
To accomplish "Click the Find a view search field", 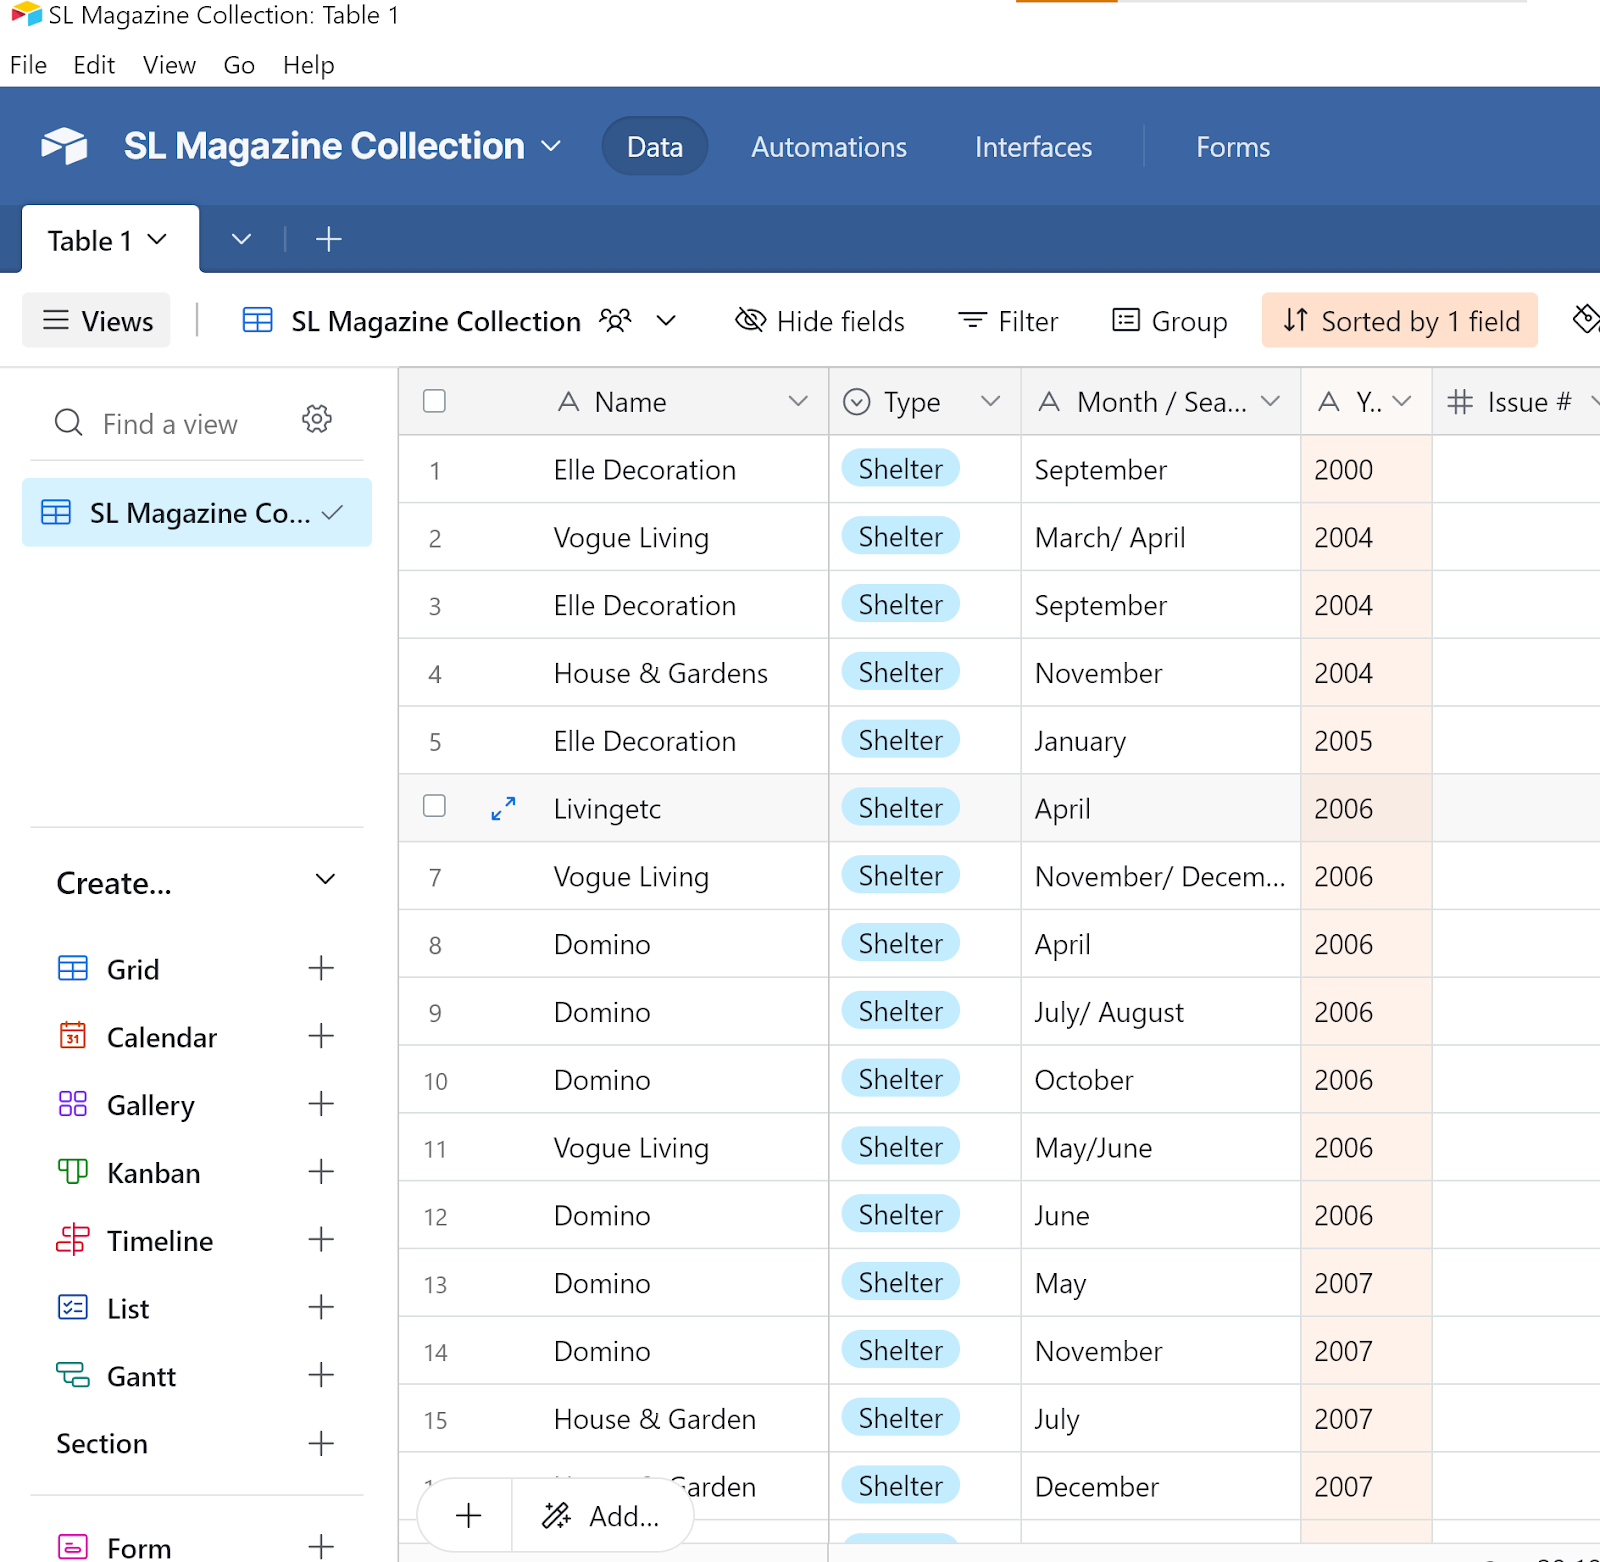I will (170, 424).
